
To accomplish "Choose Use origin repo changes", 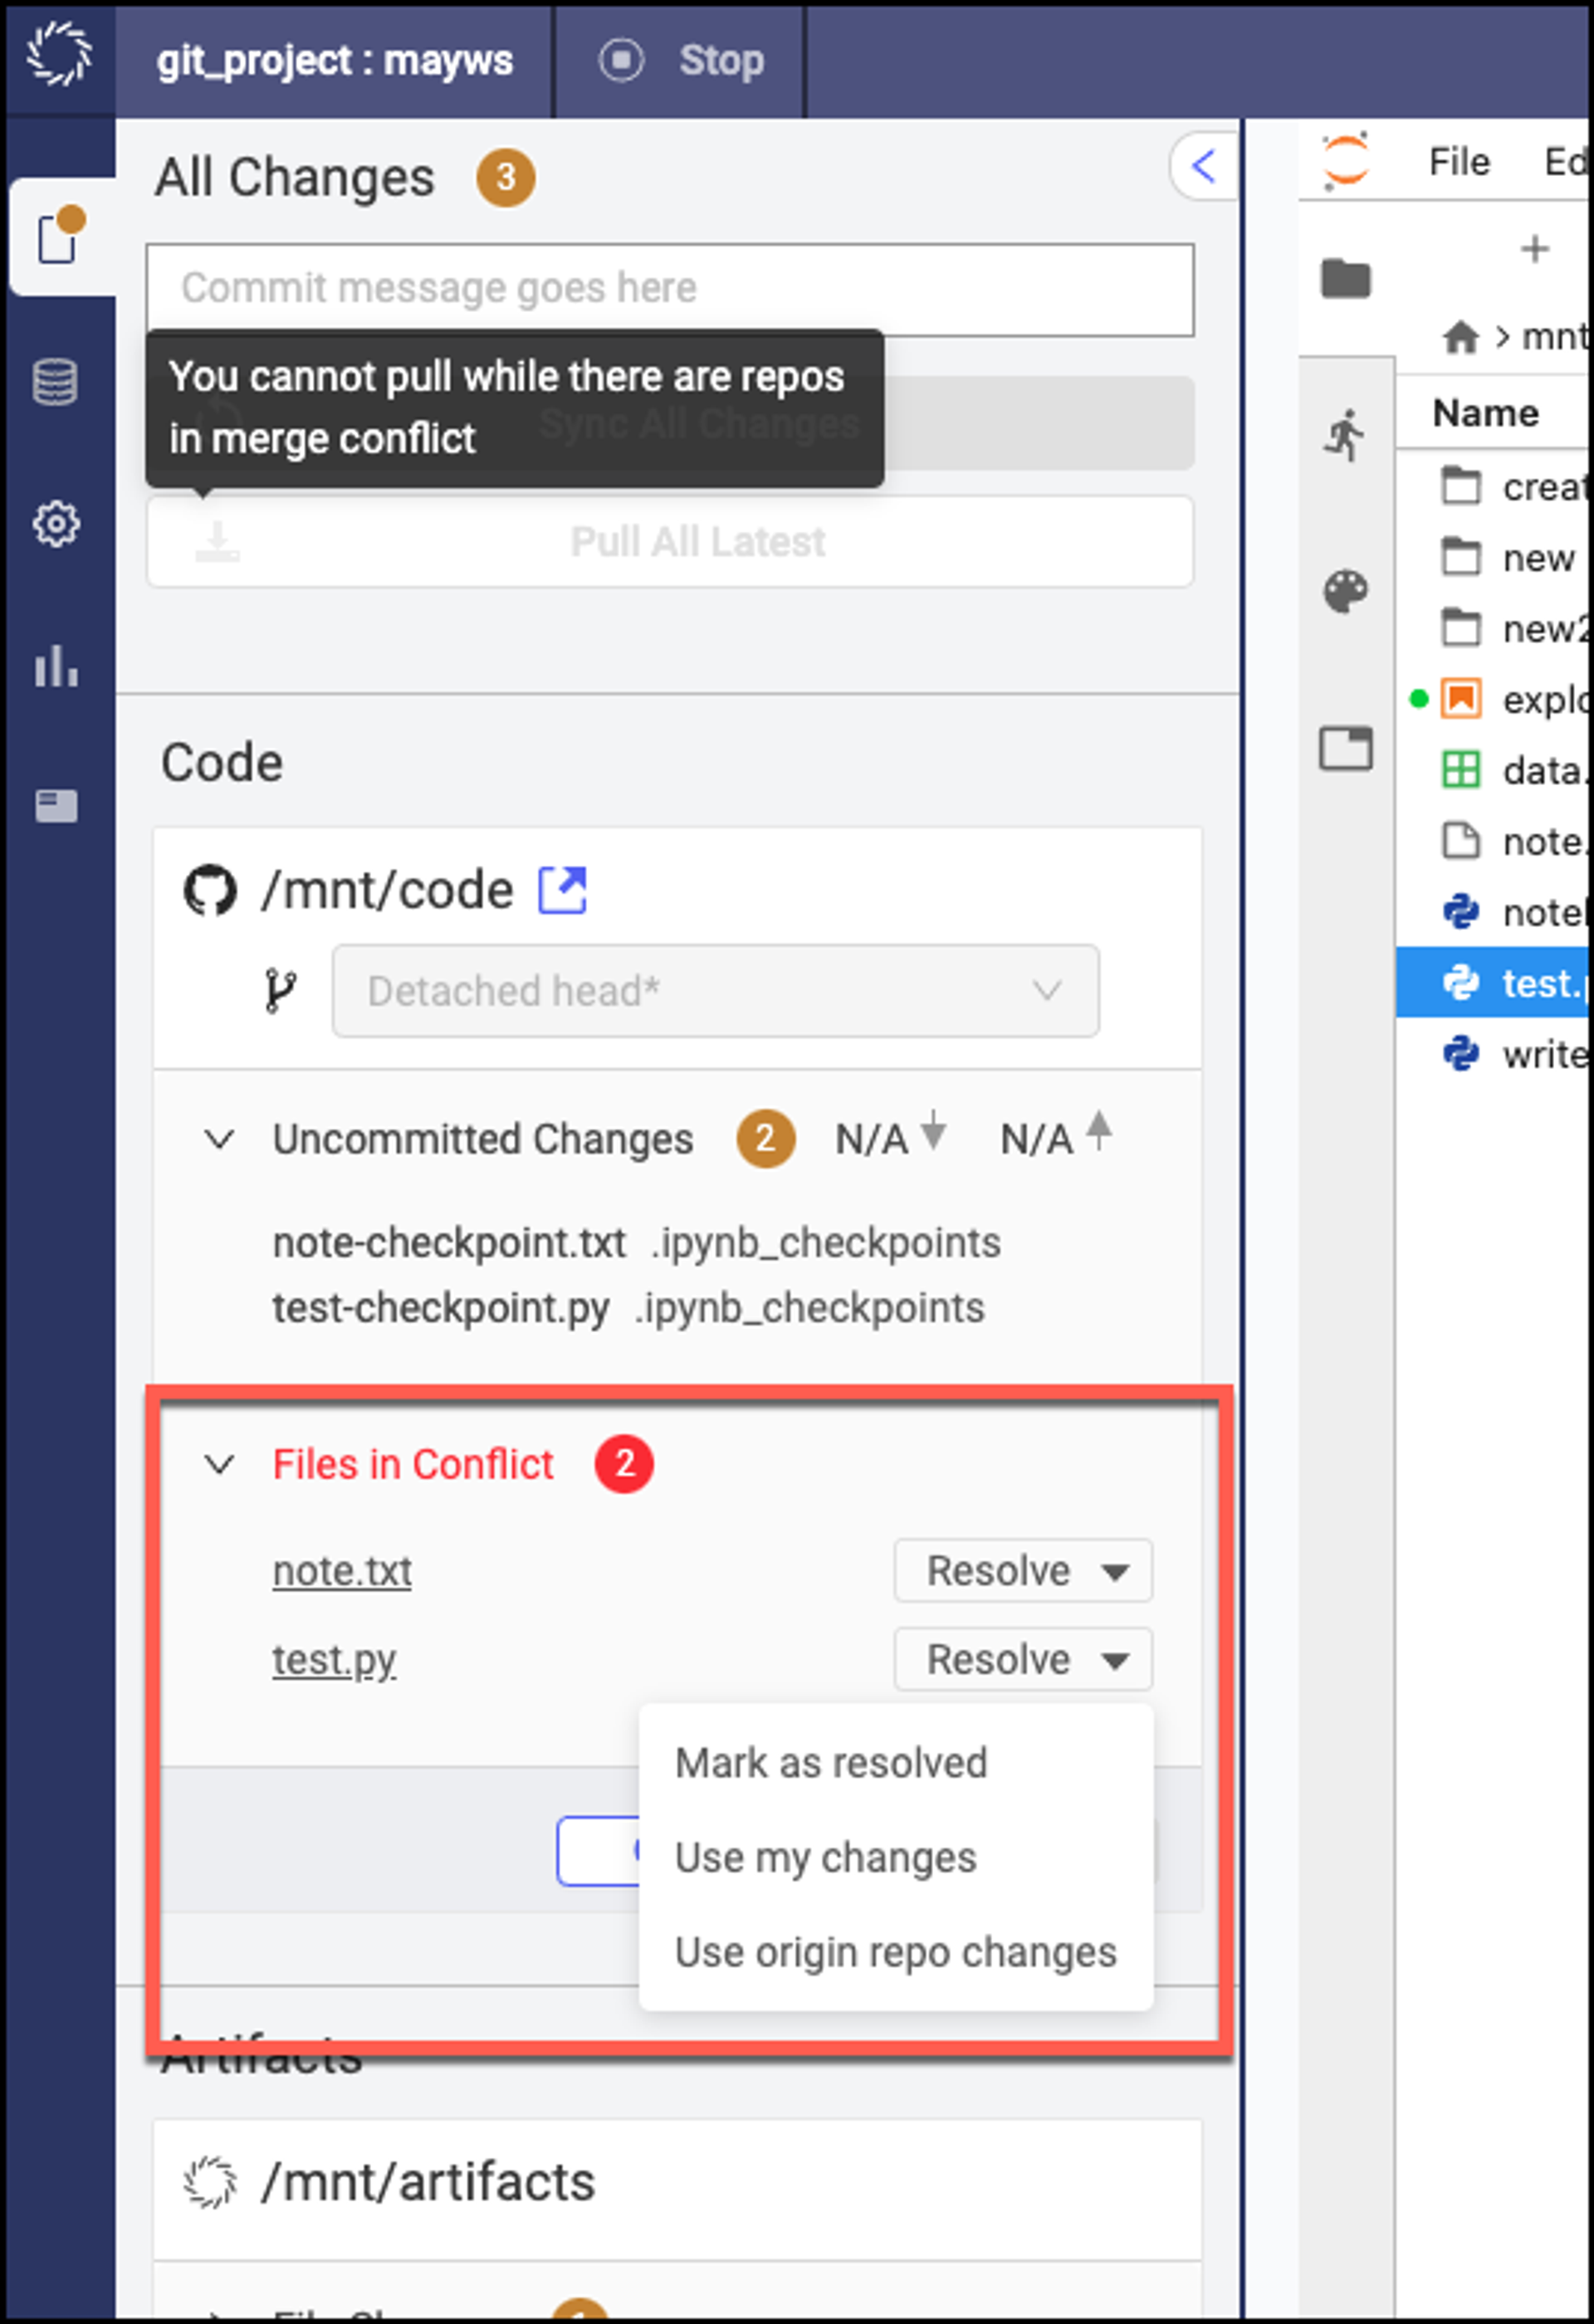I will tap(895, 1951).
